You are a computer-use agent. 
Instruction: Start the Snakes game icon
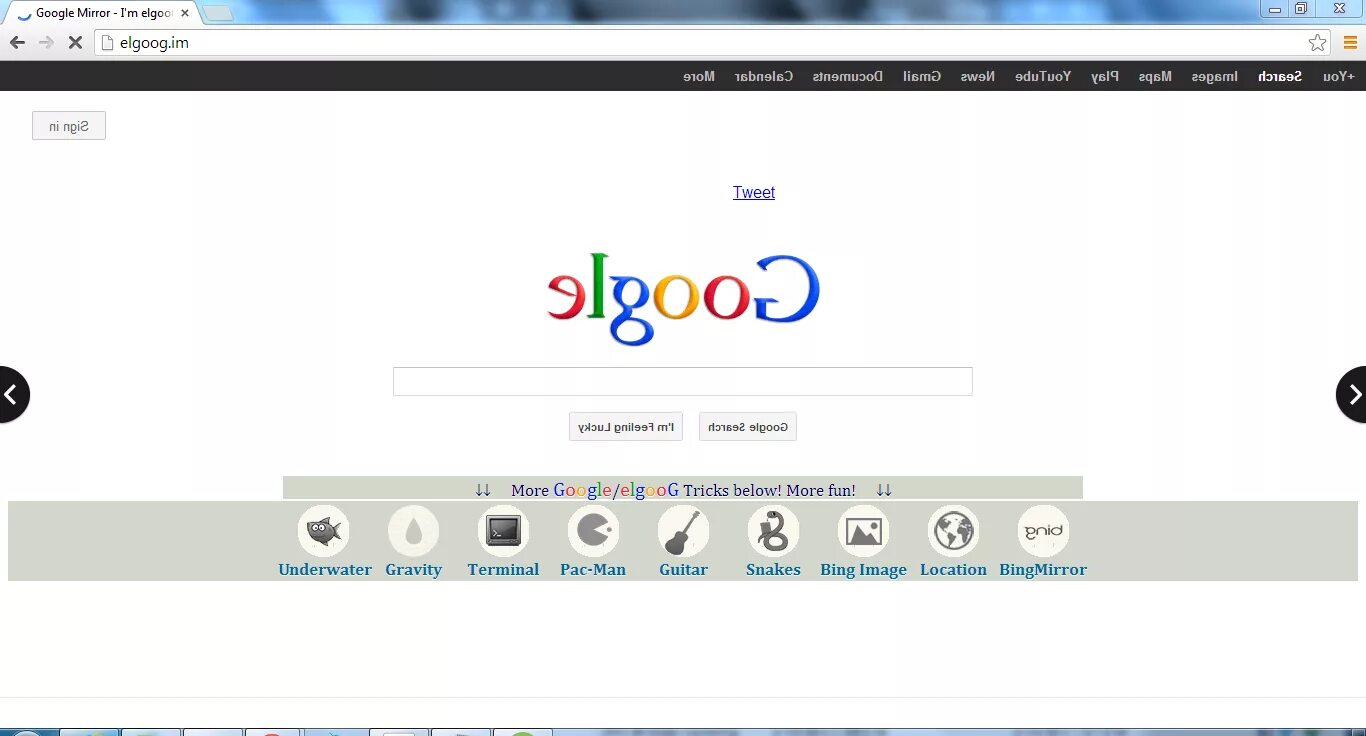[x=773, y=531]
